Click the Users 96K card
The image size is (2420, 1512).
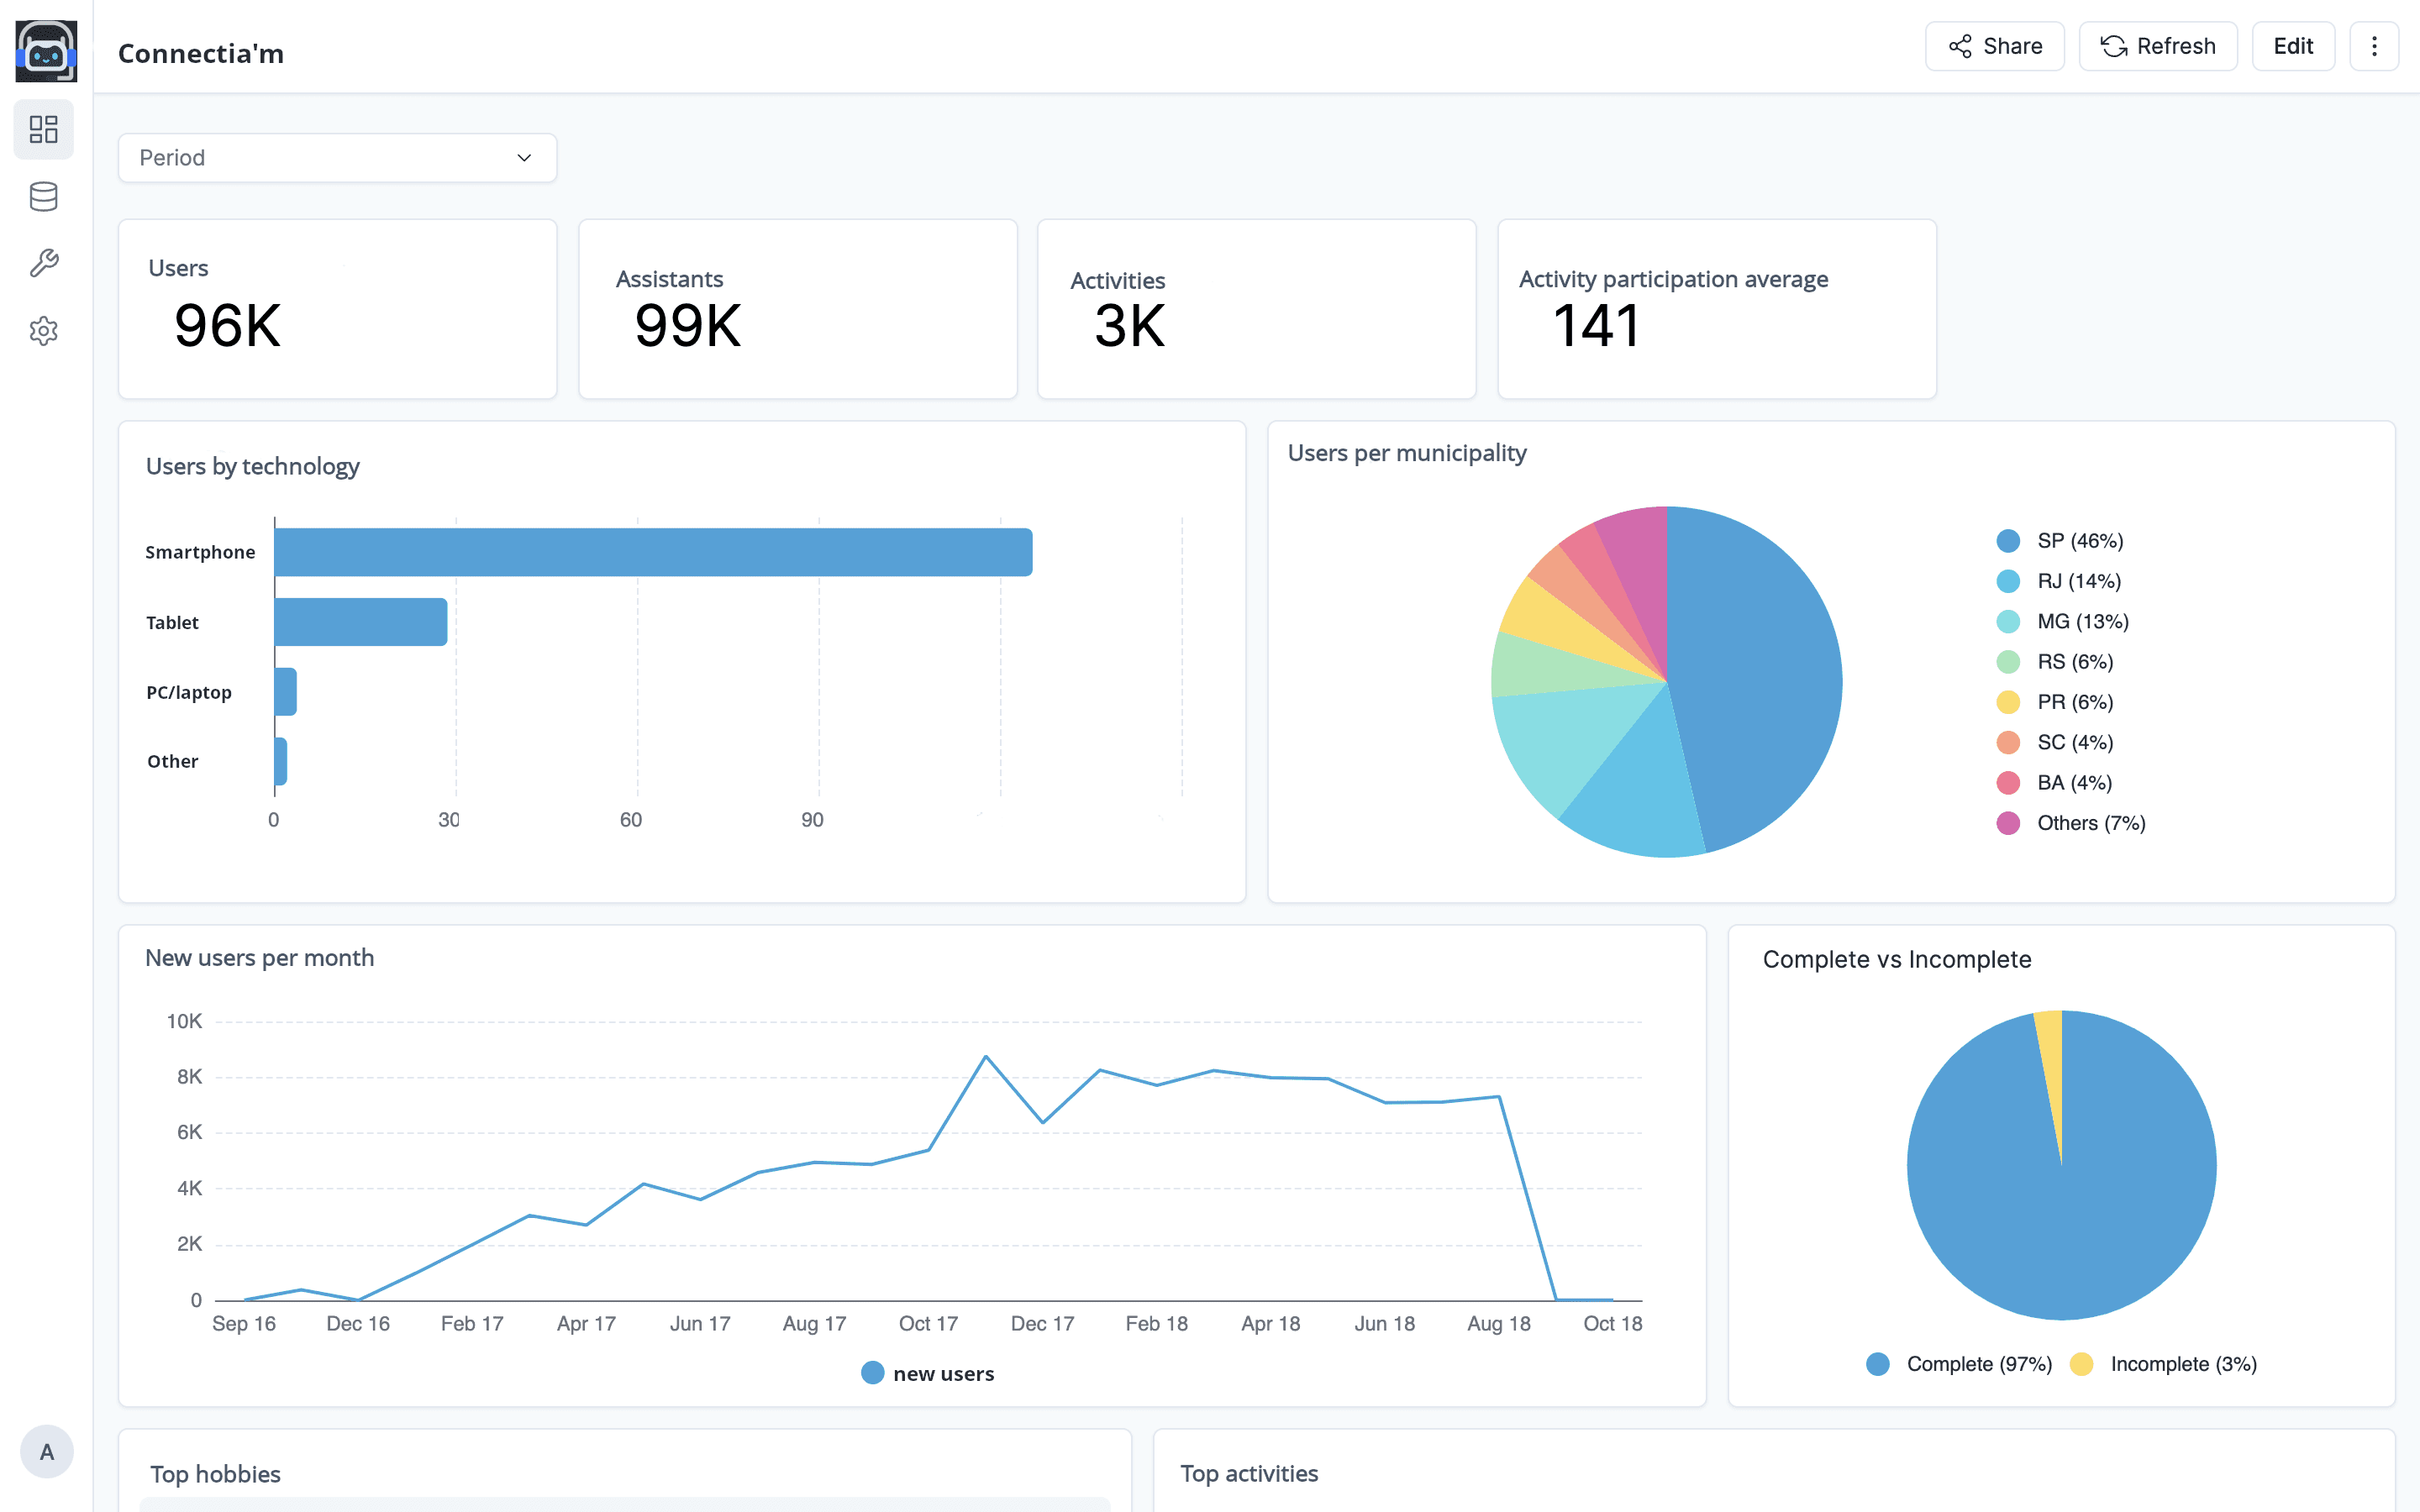tap(338, 309)
